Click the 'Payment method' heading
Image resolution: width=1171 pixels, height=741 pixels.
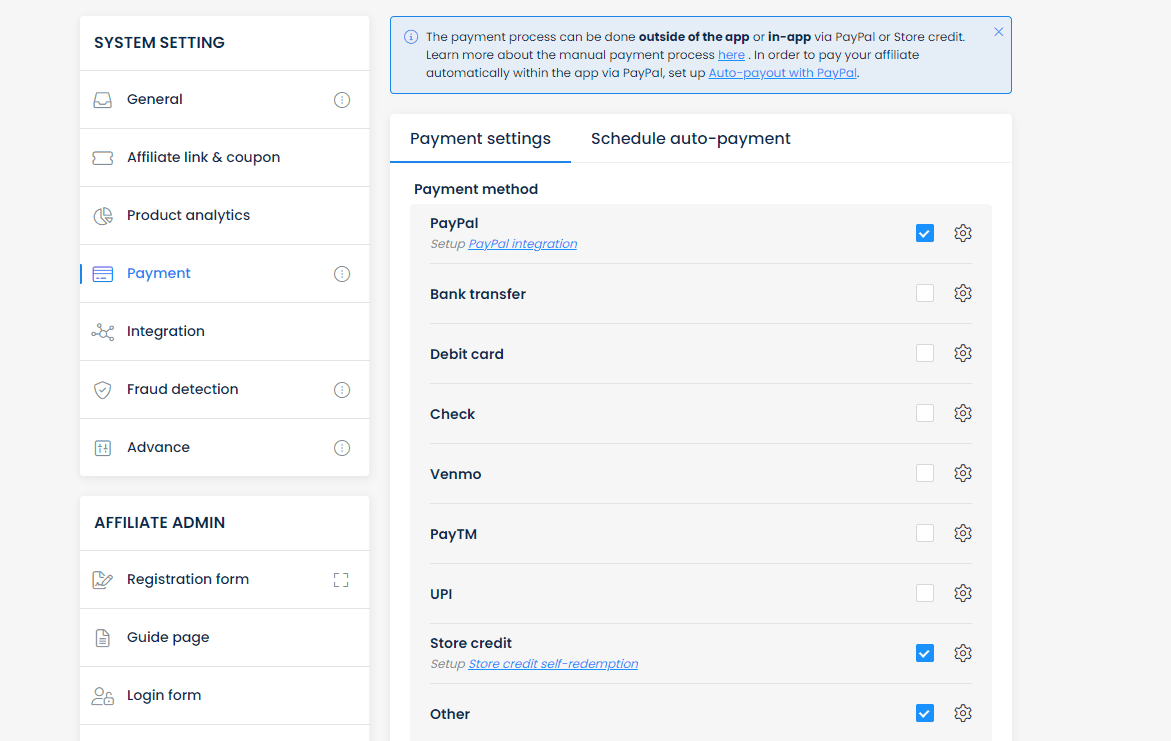[x=476, y=190]
